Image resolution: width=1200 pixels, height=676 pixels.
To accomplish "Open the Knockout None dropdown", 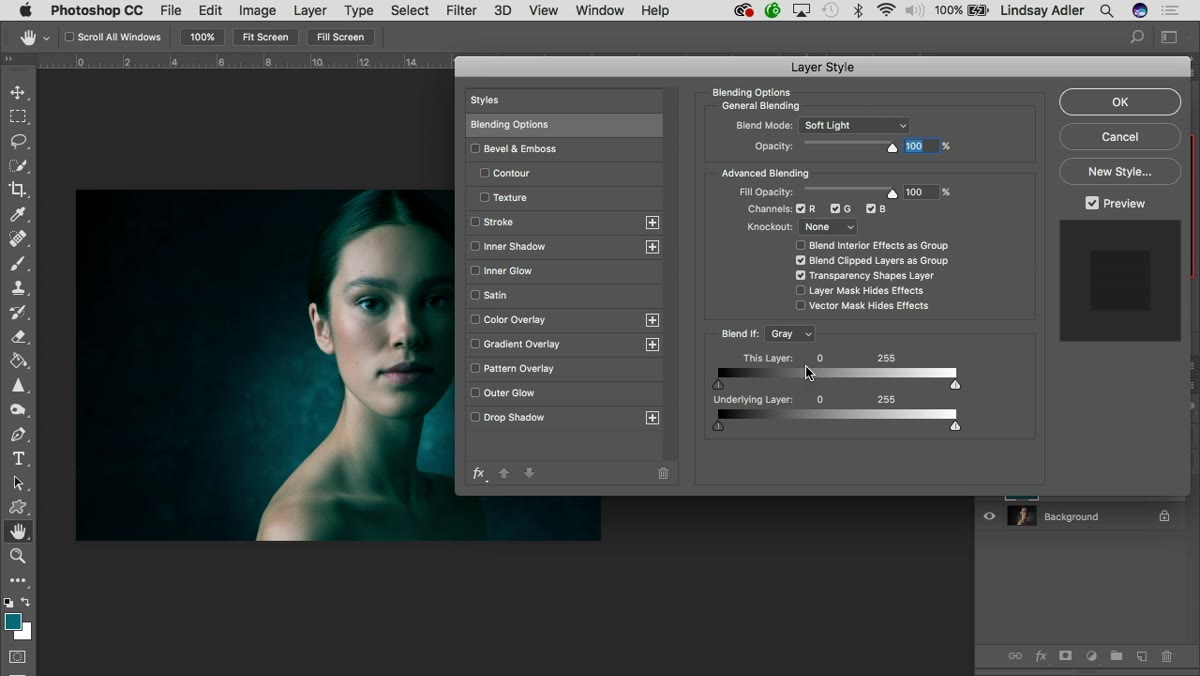I will pos(828,227).
